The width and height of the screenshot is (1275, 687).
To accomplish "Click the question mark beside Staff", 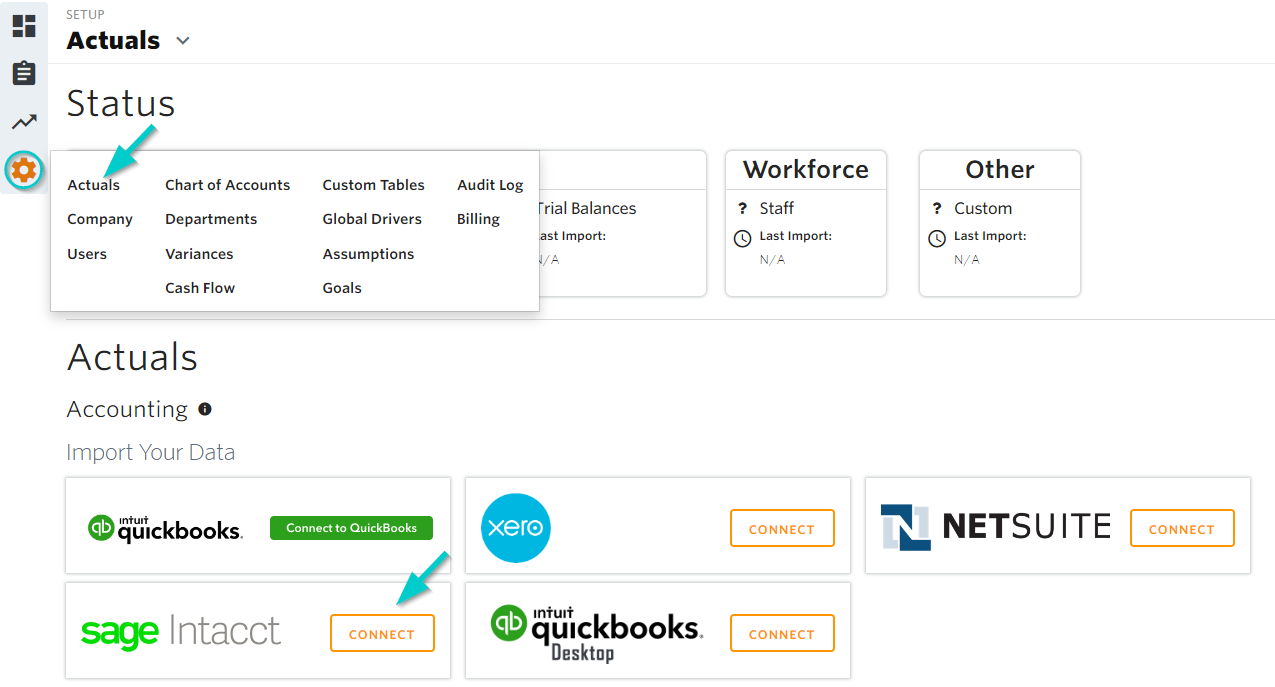I will tap(743, 208).
